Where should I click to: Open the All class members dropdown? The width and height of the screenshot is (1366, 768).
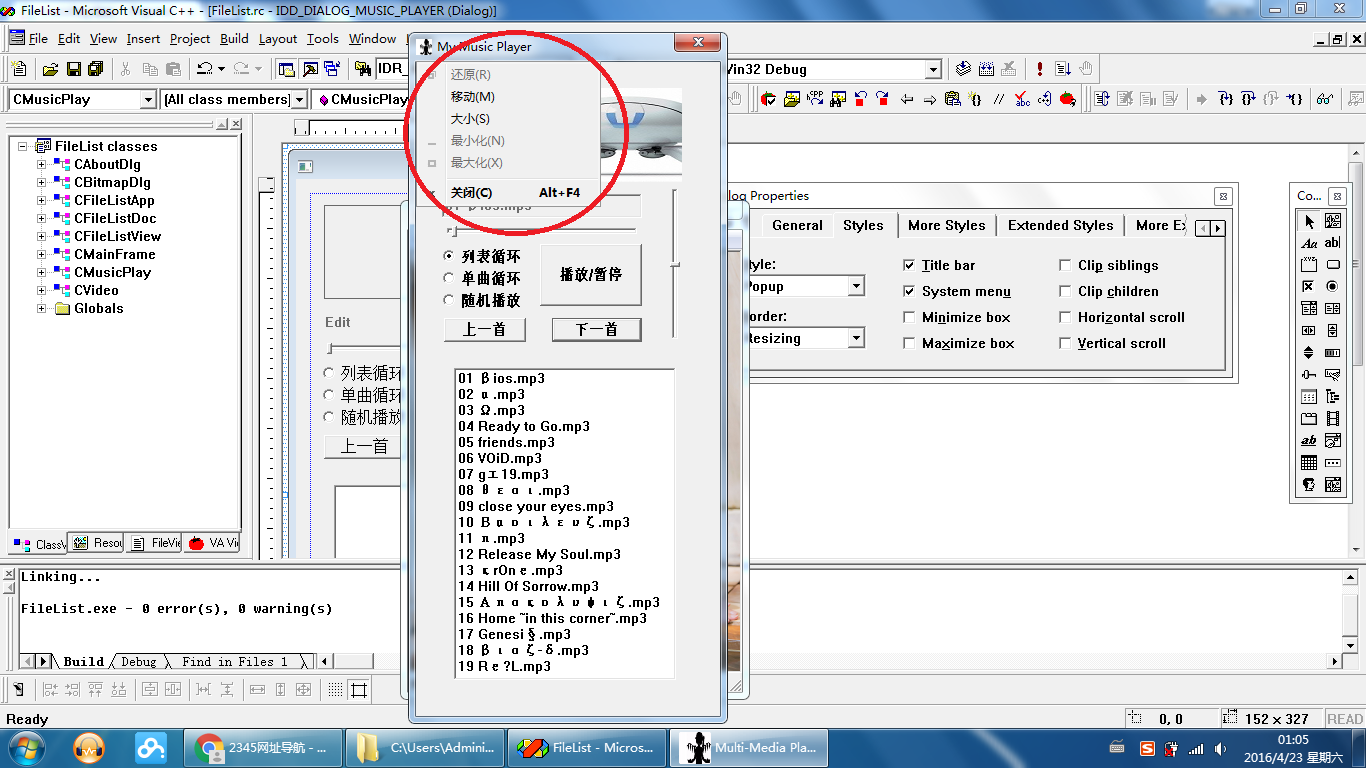point(299,99)
